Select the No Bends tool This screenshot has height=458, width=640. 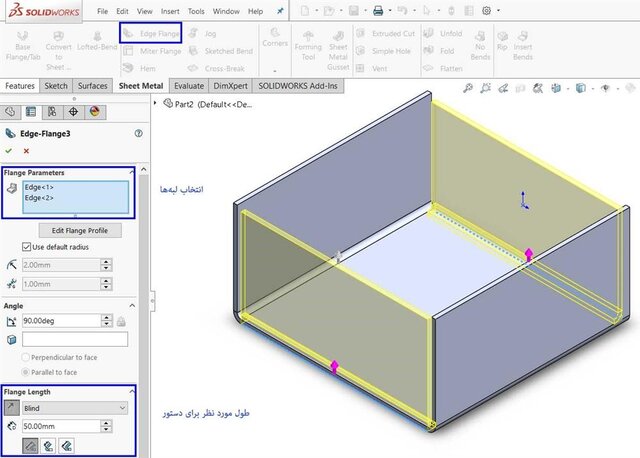pyautogui.click(x=480, y=46)
